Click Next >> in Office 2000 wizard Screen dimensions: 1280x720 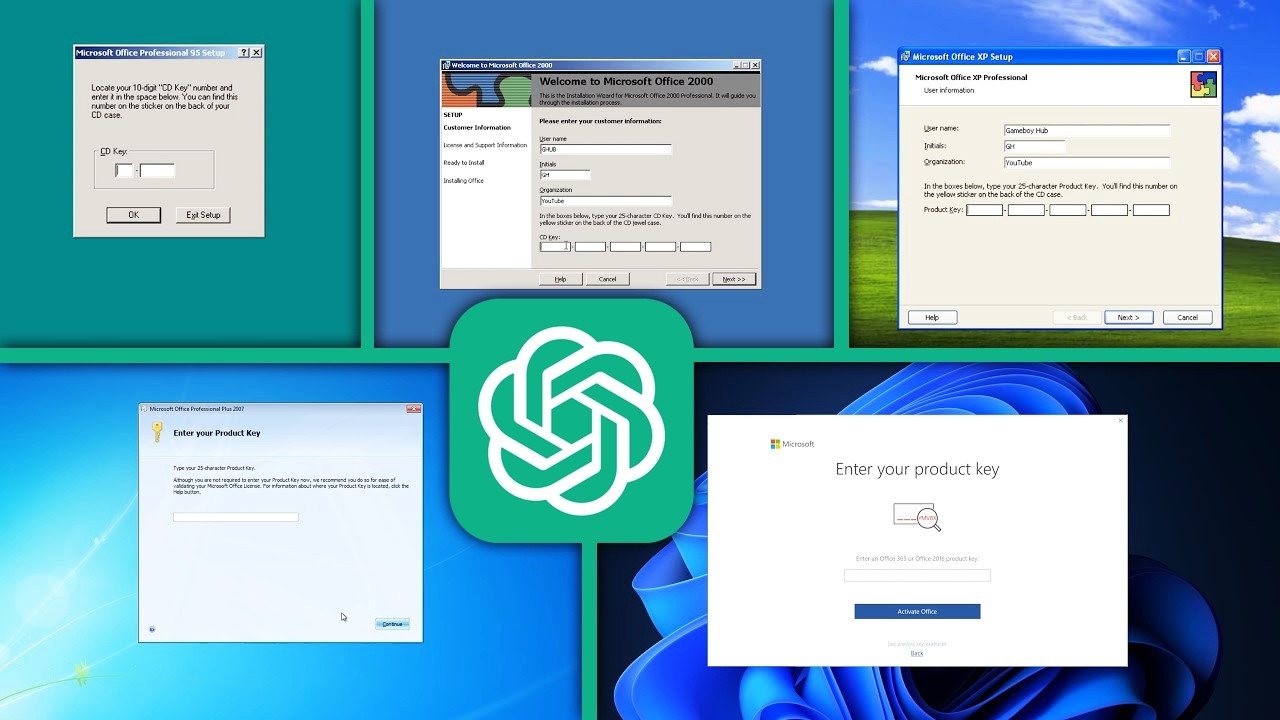click(x=734, y=279)
